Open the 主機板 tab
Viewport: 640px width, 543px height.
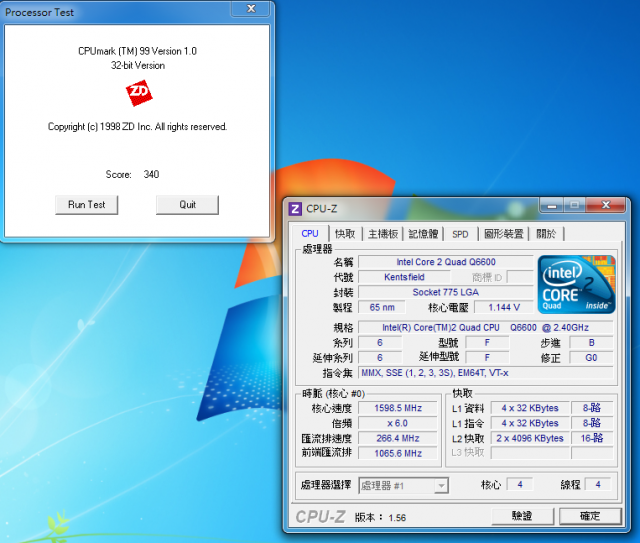coord(383,234)
